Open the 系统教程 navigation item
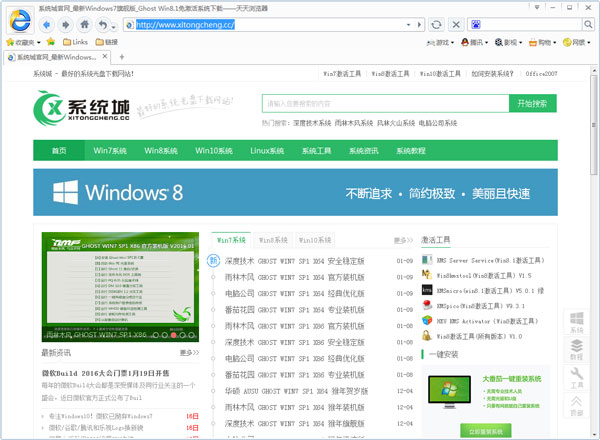This screenshot has height=440, width=600. (411, 151)
